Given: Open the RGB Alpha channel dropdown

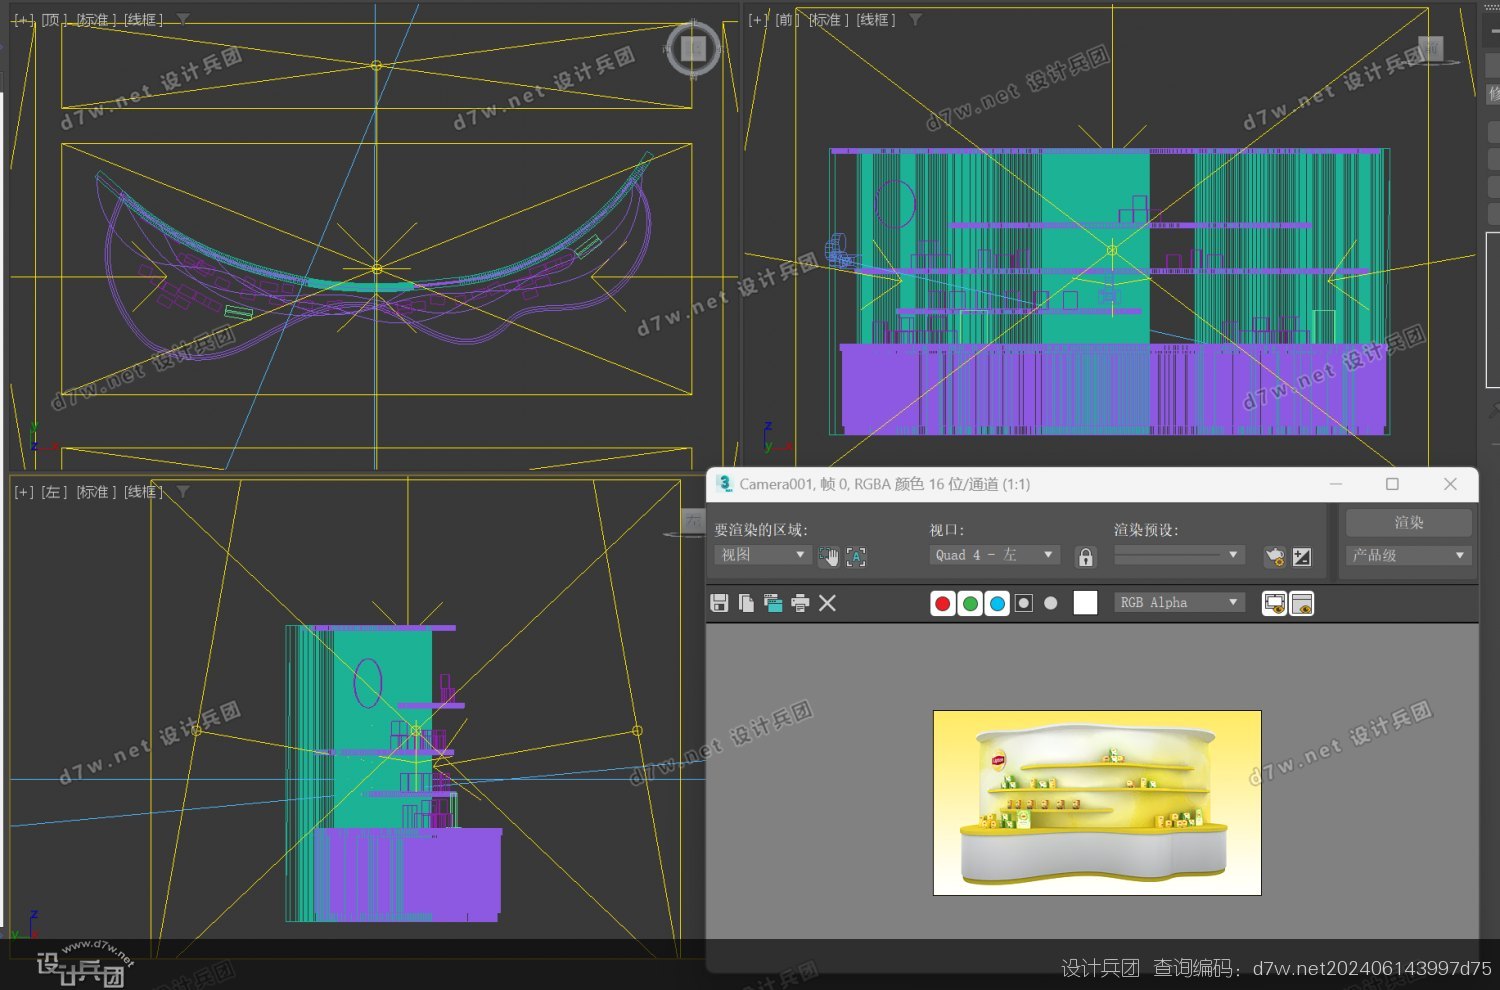Looking at the screenshot, I should (1179, 603).
